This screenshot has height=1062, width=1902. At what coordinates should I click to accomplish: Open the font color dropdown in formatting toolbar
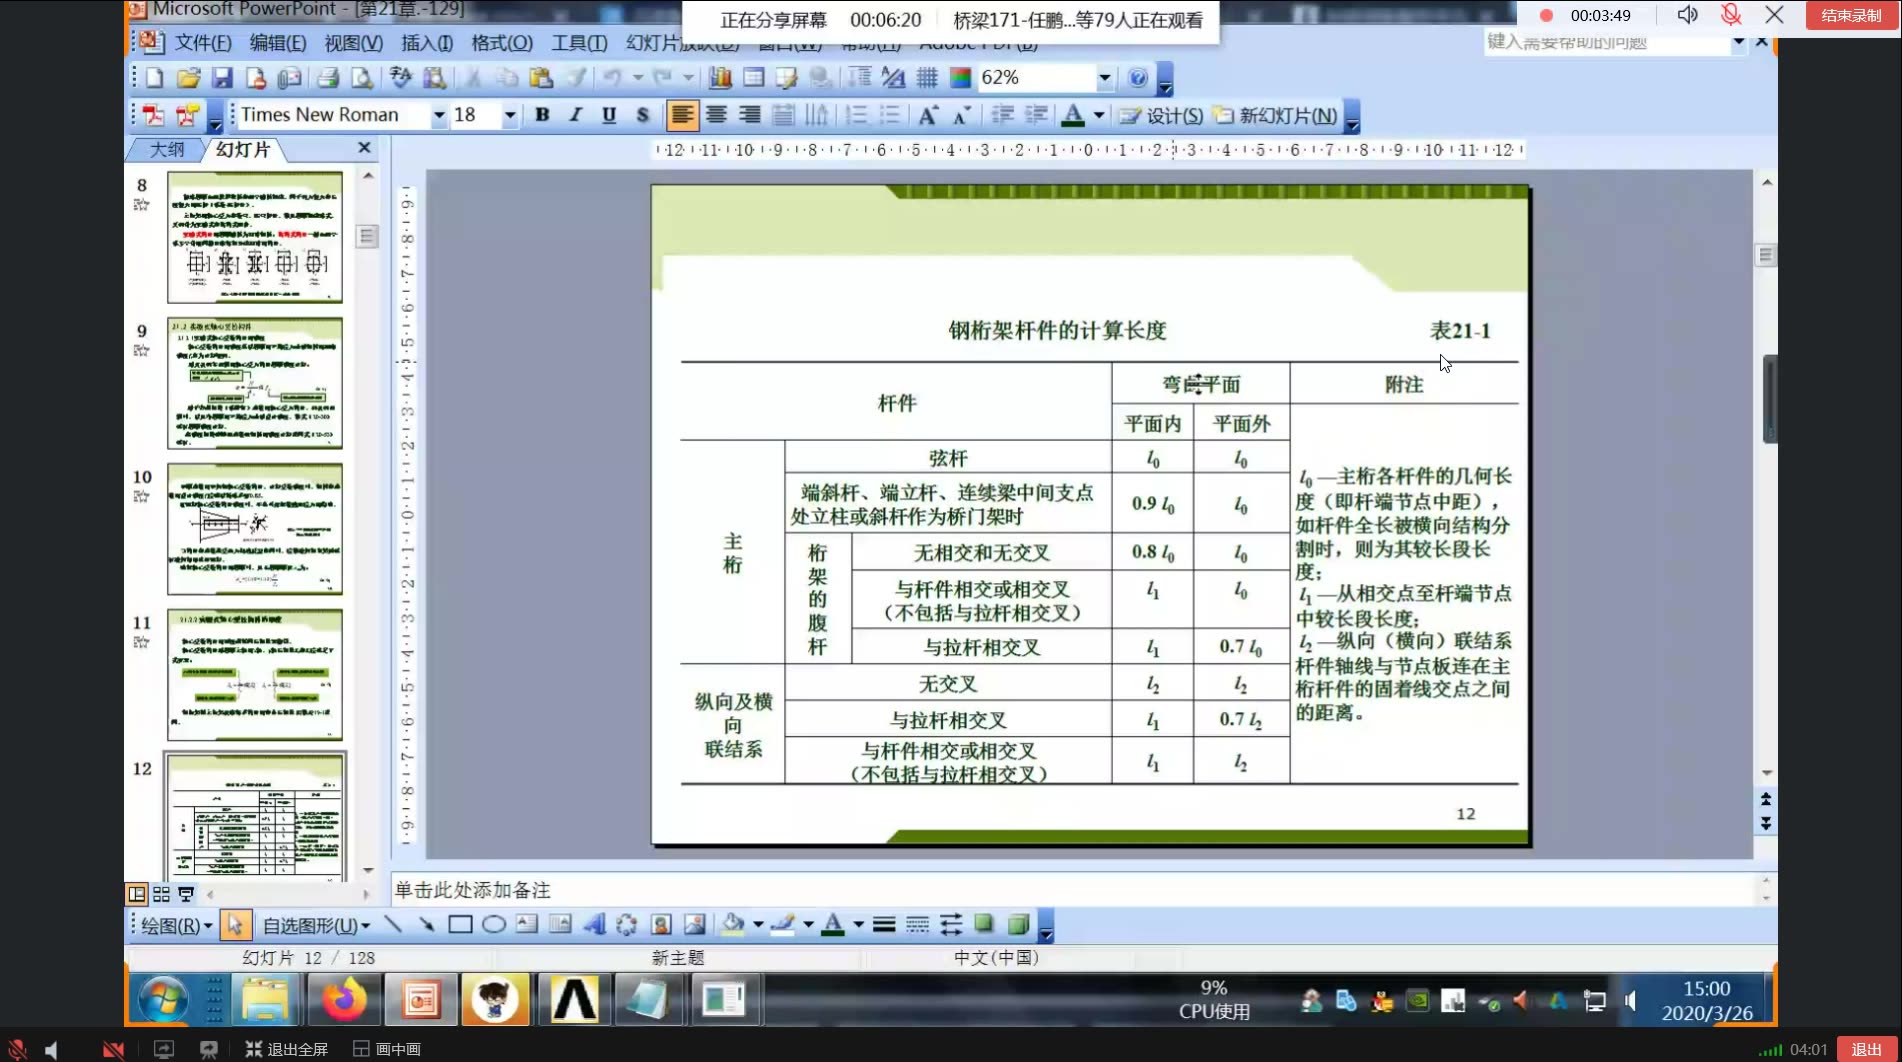point(1099,115)
